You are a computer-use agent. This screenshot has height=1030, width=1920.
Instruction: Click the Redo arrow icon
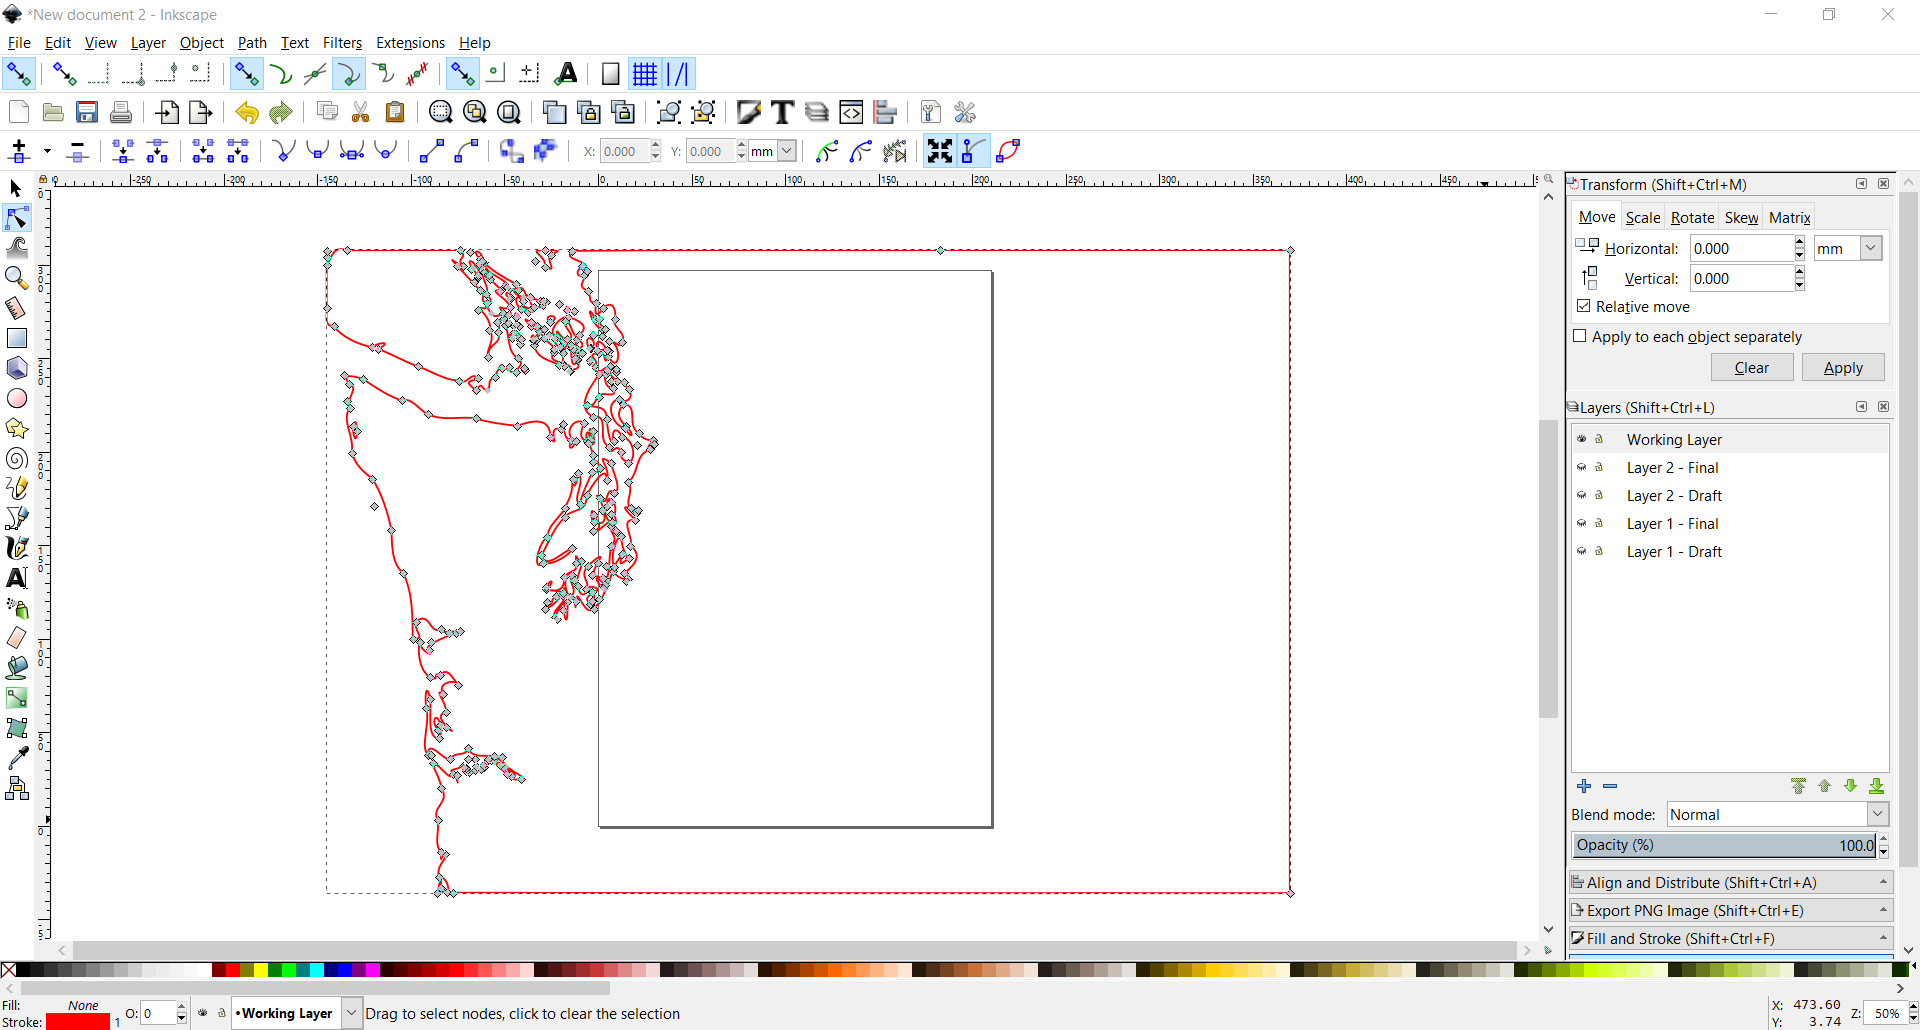pos(280,112)
